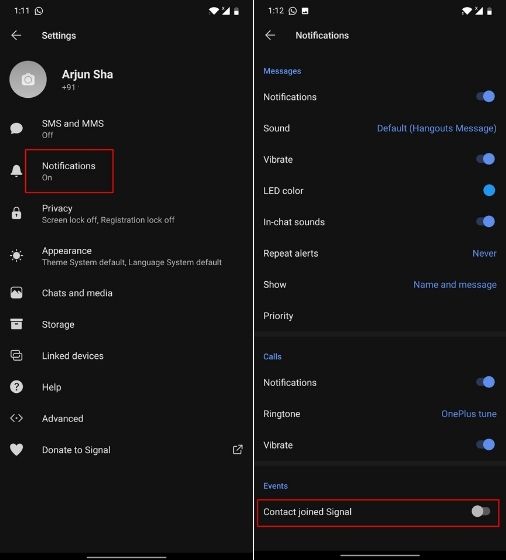Image resolution: width=506 pixels, height=560 pixels.
Task: Tap Donate to Signal link
Action: (126, 450)
